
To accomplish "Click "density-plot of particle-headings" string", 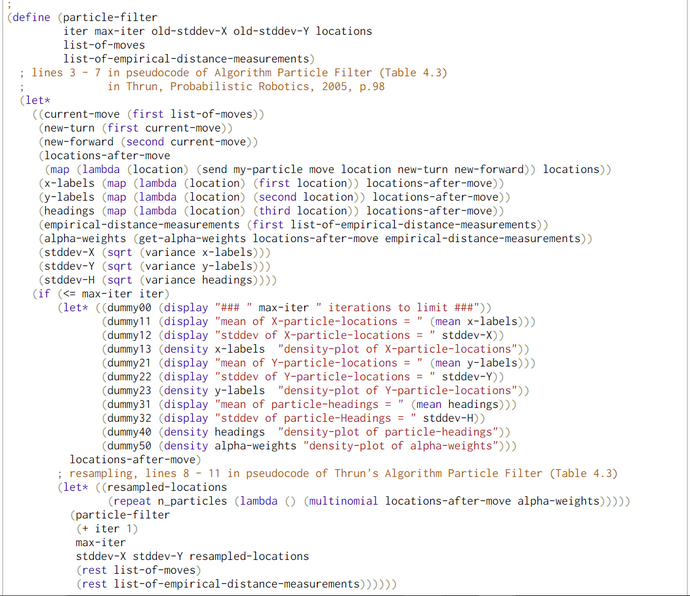I will tap(388, 432).
